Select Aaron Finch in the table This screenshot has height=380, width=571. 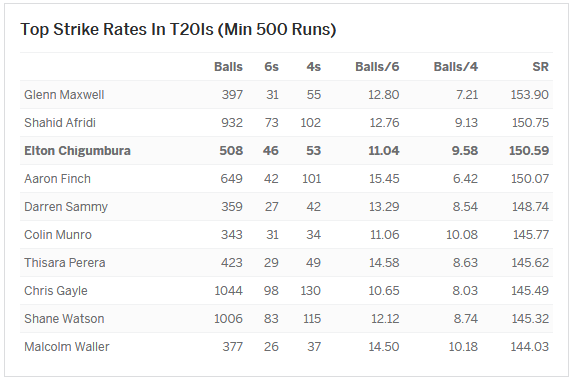click(x=58, y=179)
